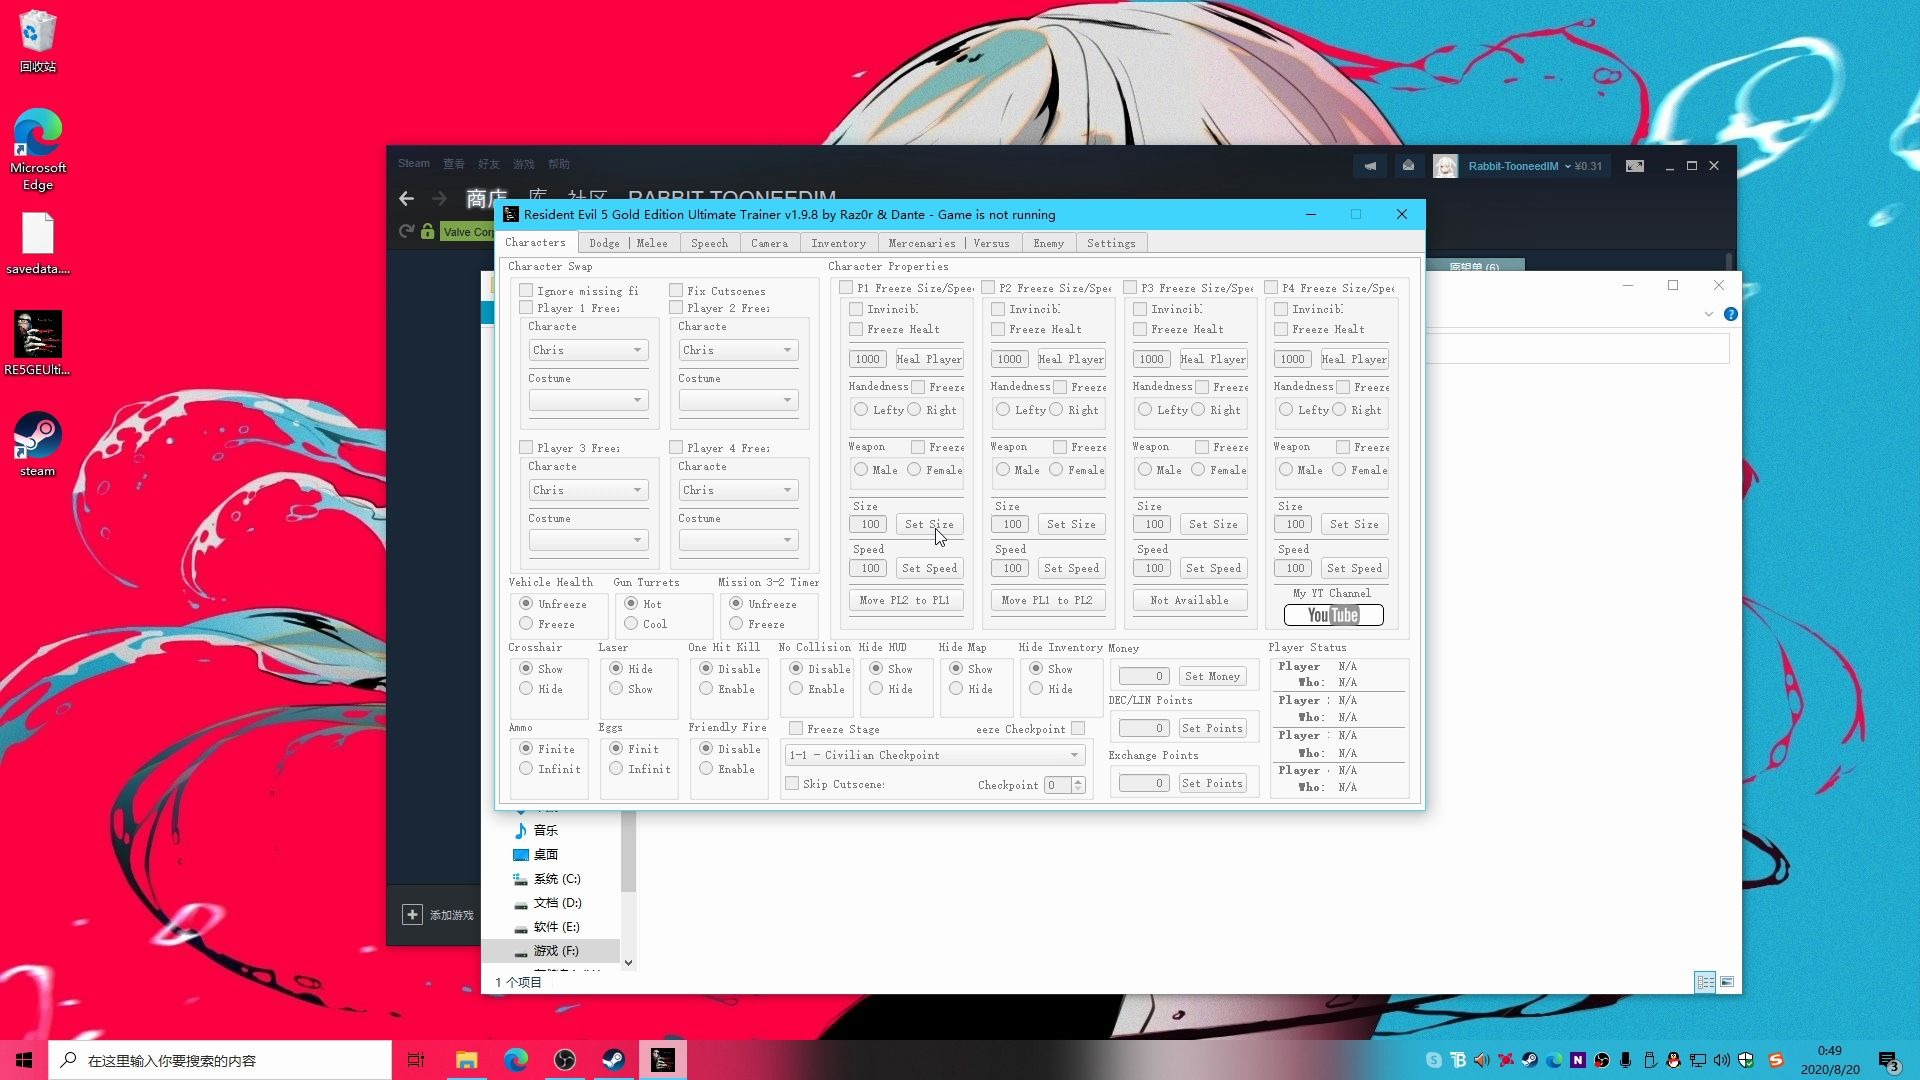Open Player 1 Character dropdown
Viewport: 1920px width, 1080px height.
click(x=588, y=350)
